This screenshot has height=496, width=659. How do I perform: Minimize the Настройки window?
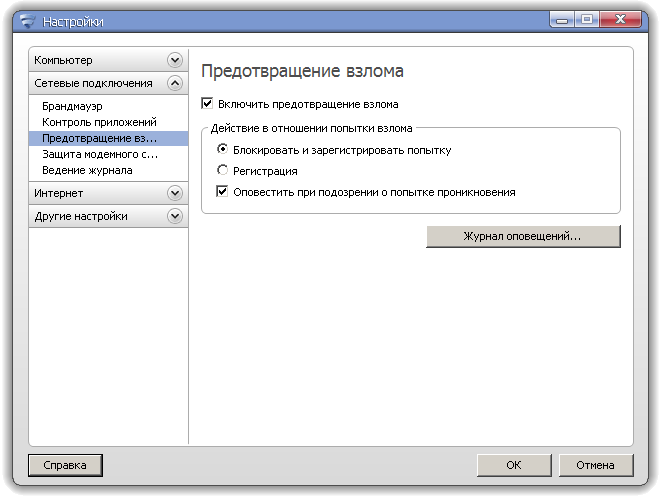pos(562,20)
